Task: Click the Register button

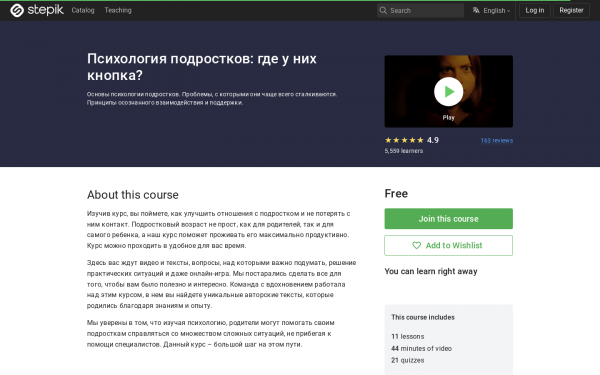Action: point(571,10)
